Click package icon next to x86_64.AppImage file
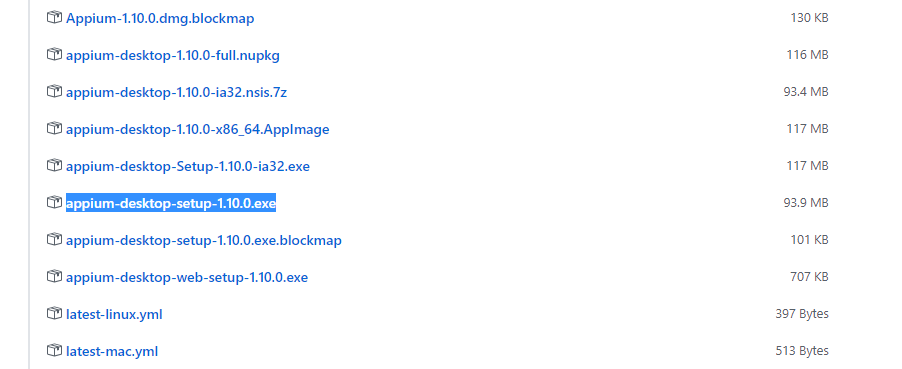 pyautogui.click(x=54, y=128)
